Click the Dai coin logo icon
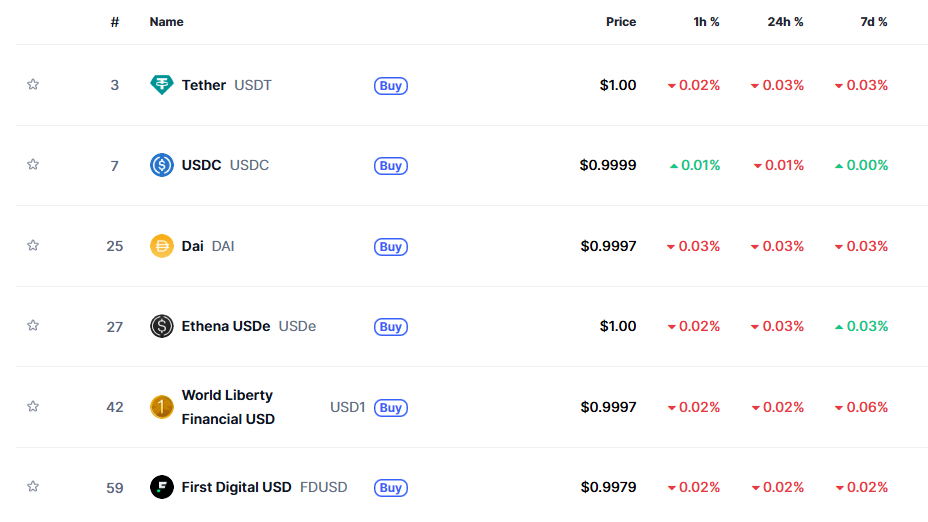This screenshot has height=522, width=928. 162,246
